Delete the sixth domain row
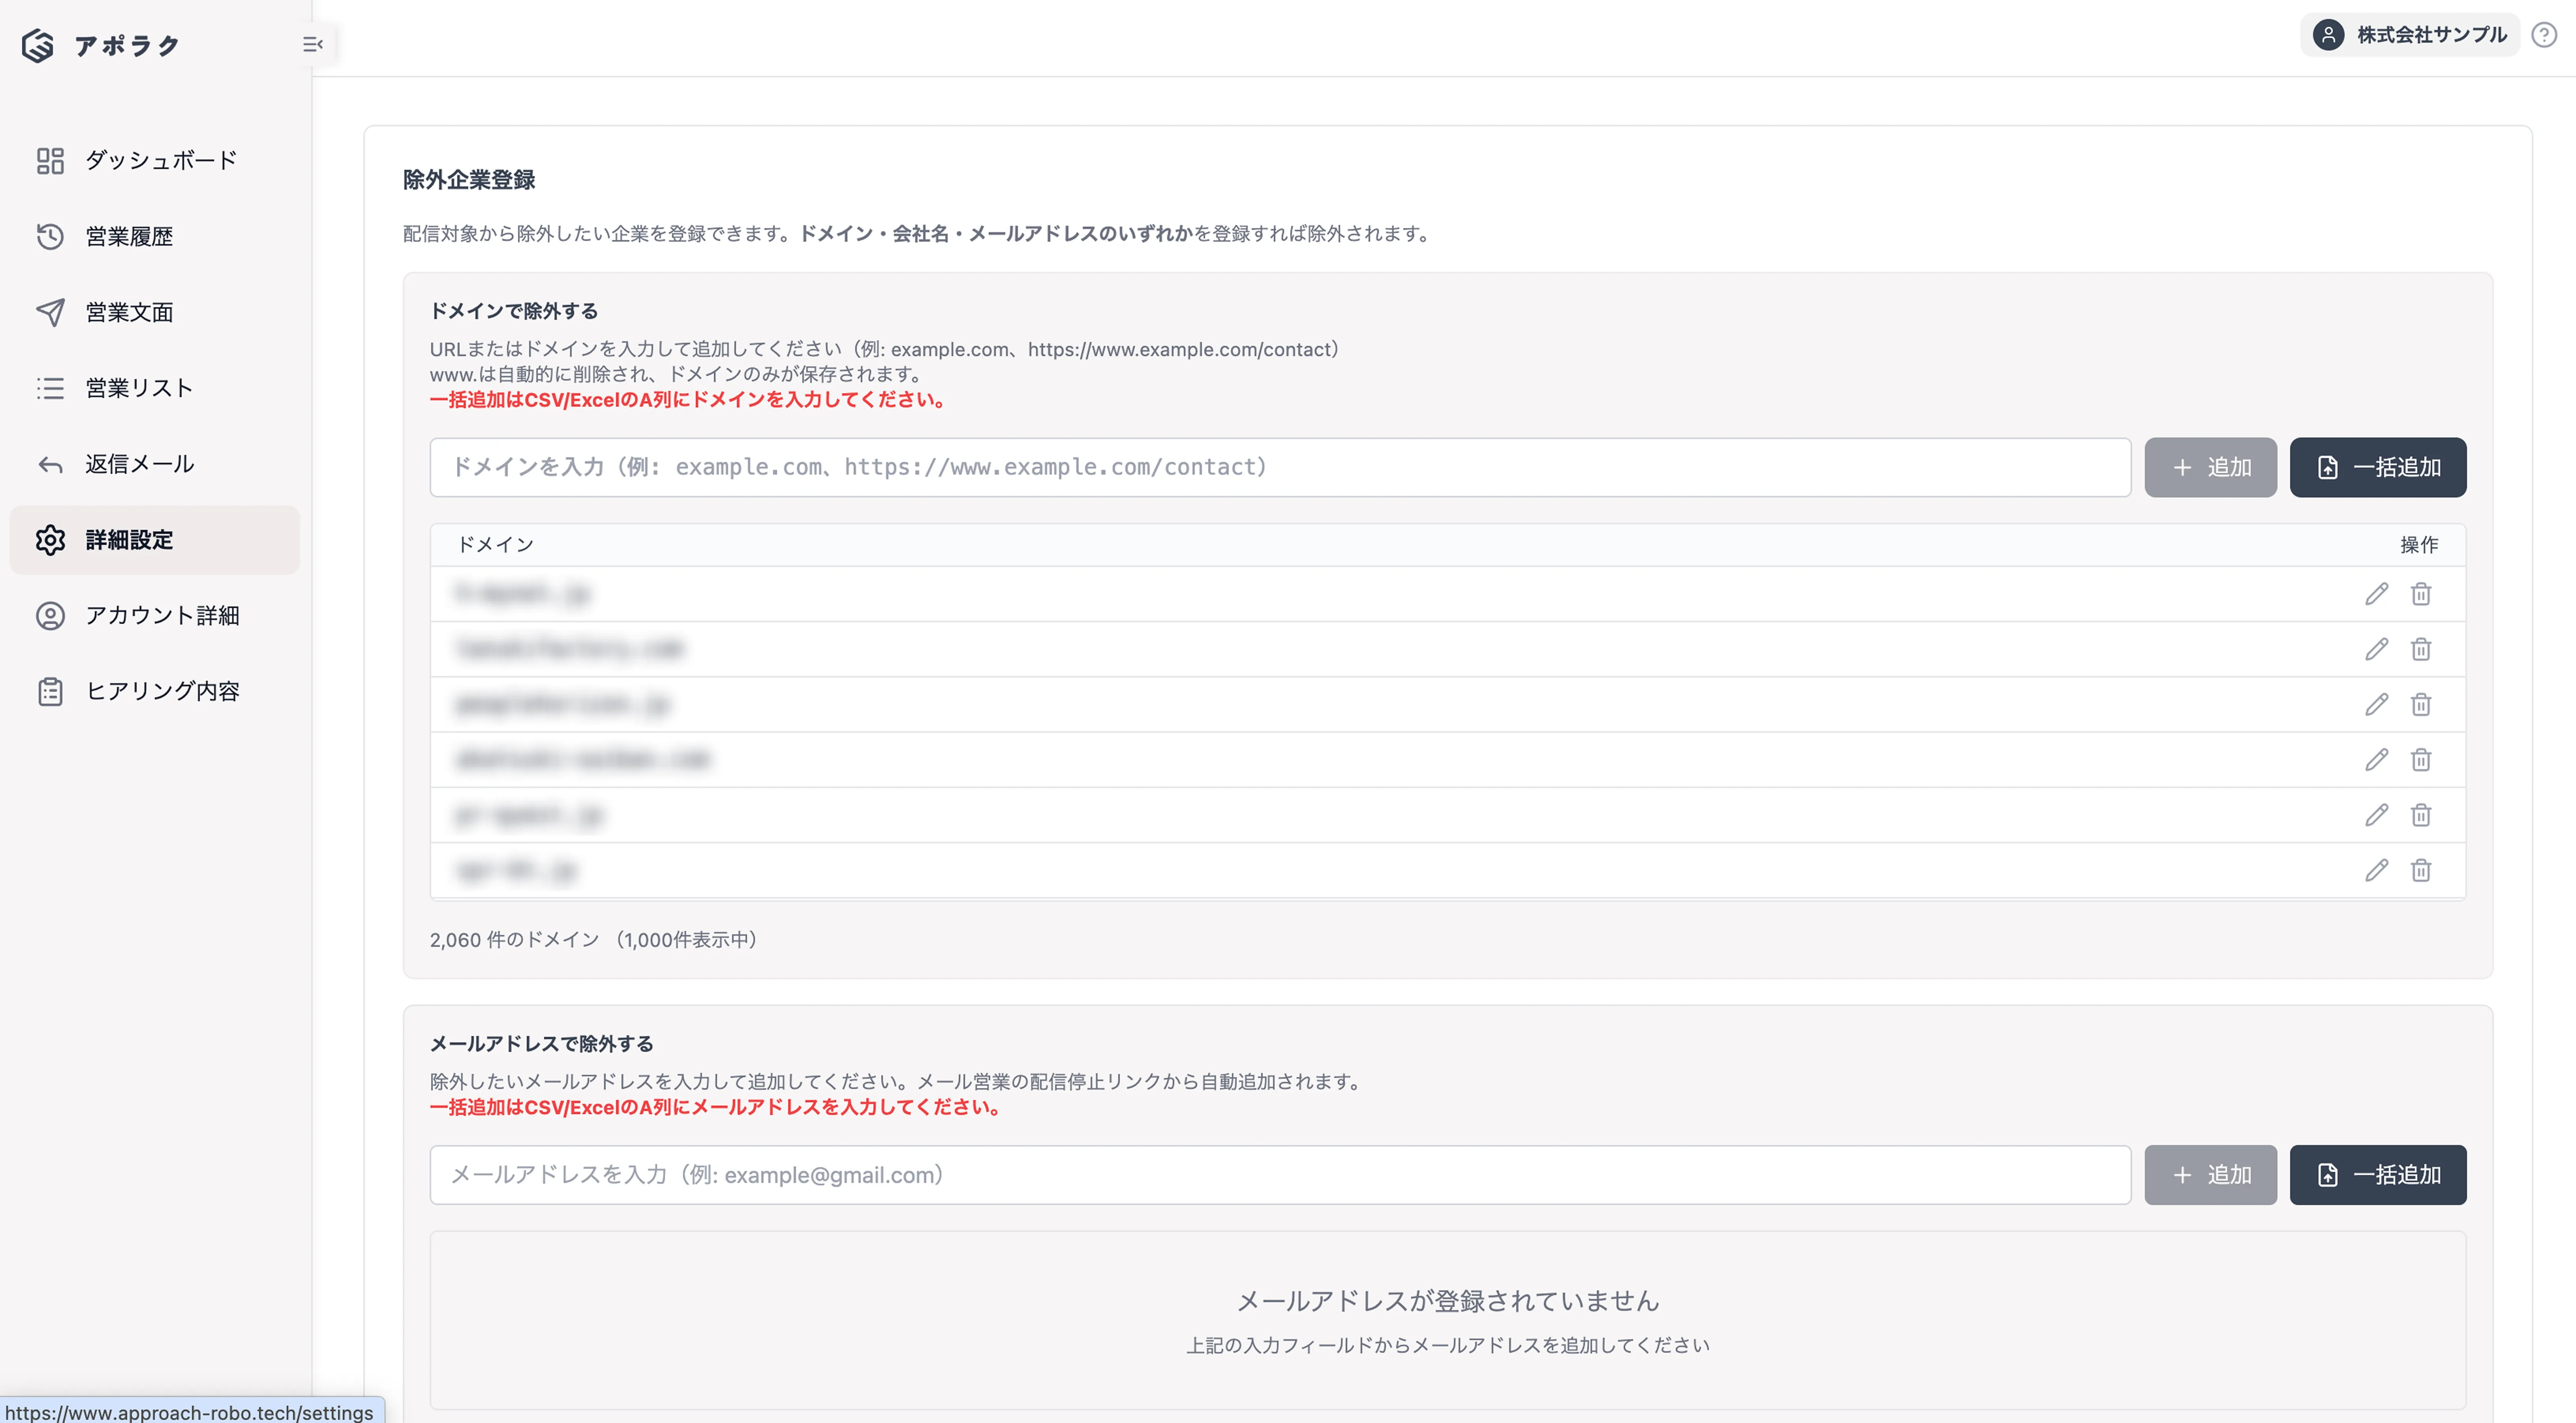 [2420, 870]
